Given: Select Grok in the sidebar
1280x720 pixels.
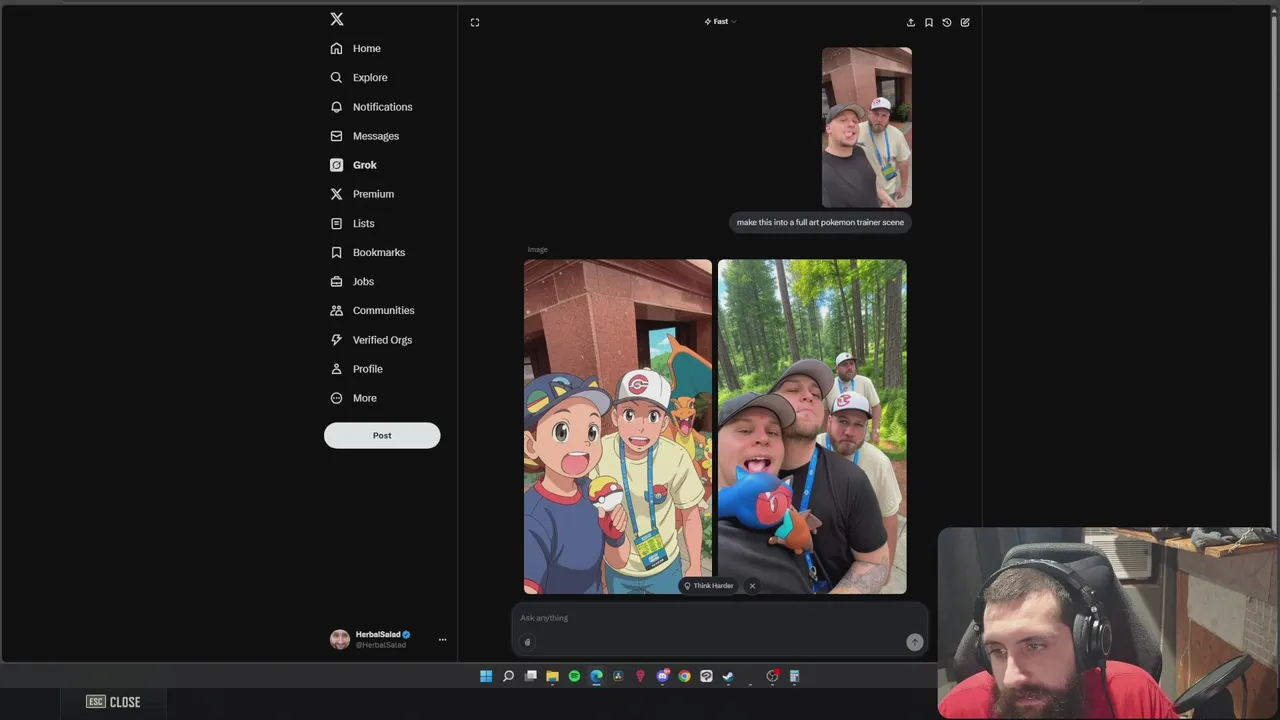Looking at the screenshot, I should click(354, 165).
